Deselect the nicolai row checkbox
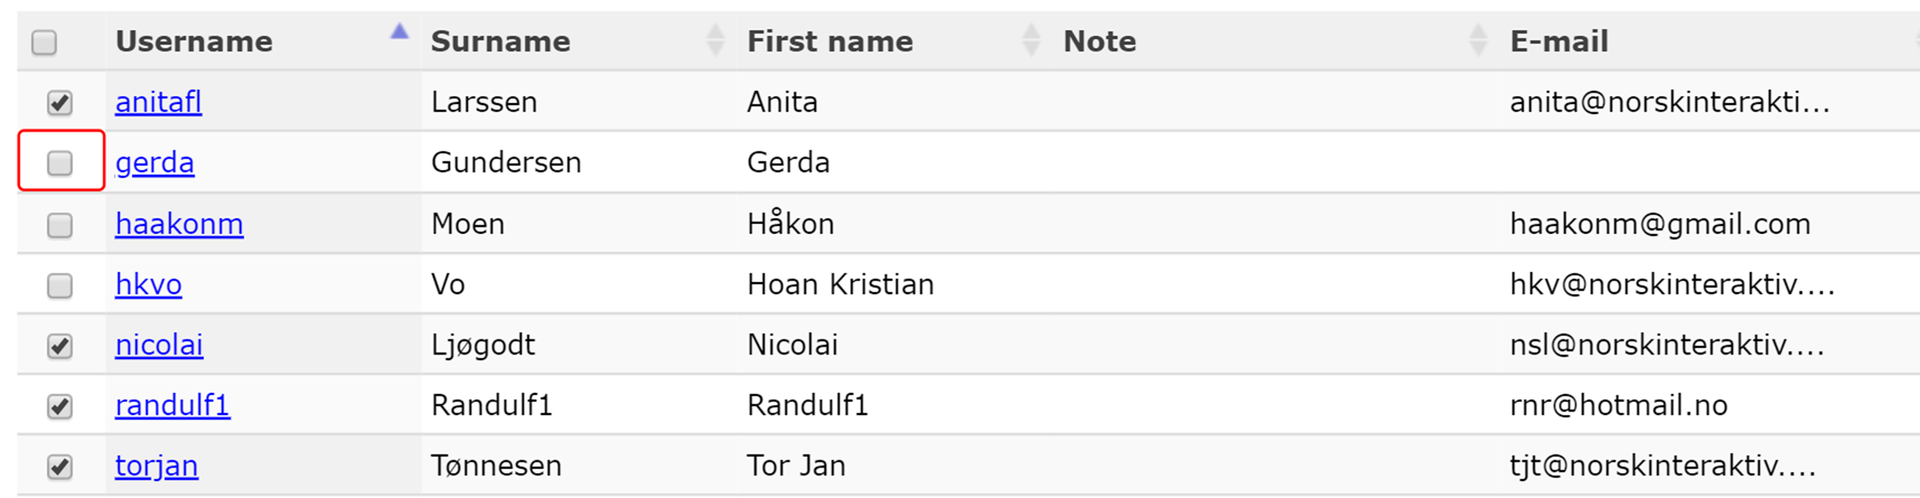 point(60,346)
